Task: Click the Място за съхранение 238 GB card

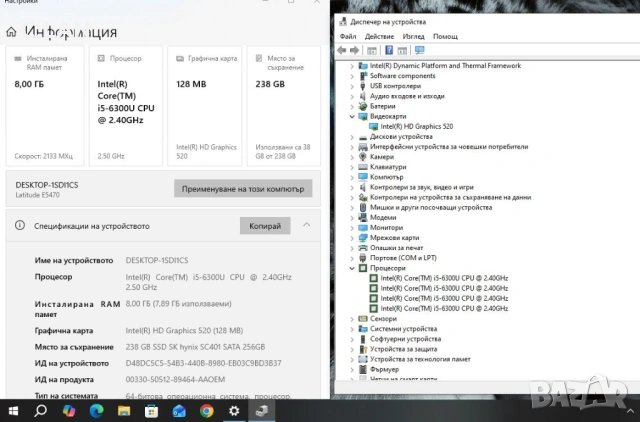Action: pyautogui.click(x=284, y=106)
